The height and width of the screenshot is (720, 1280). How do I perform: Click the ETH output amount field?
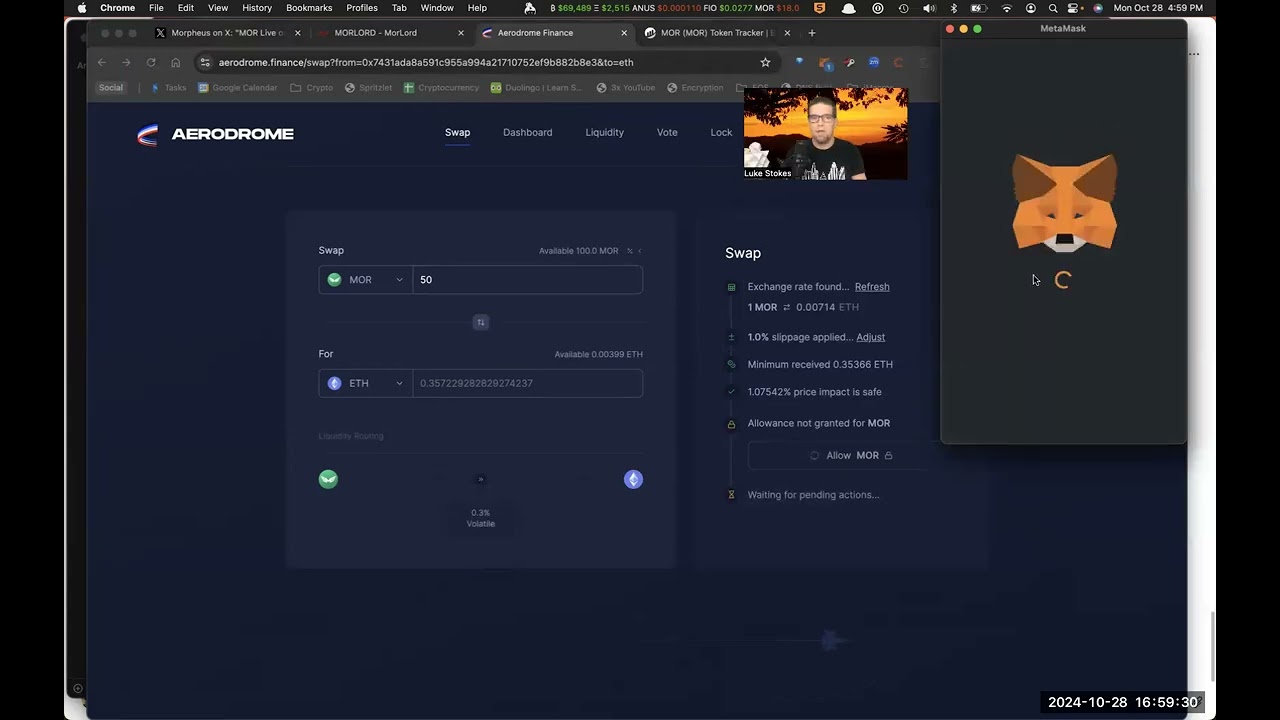[x=527, y=383]
